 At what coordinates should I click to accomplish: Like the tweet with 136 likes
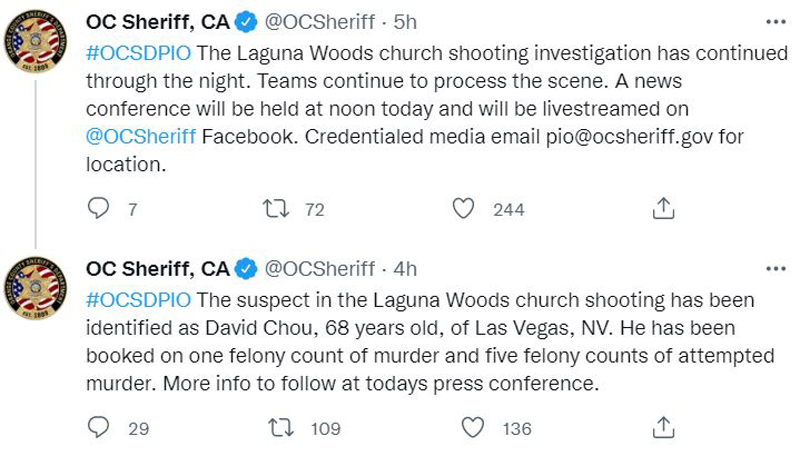472,427
